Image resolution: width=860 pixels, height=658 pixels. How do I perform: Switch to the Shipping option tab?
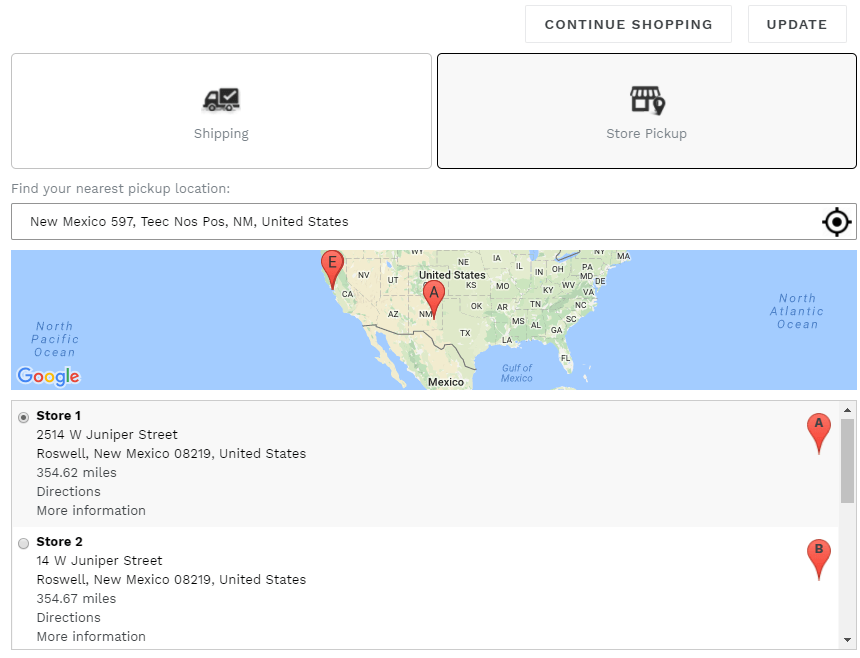coord(221,111)
